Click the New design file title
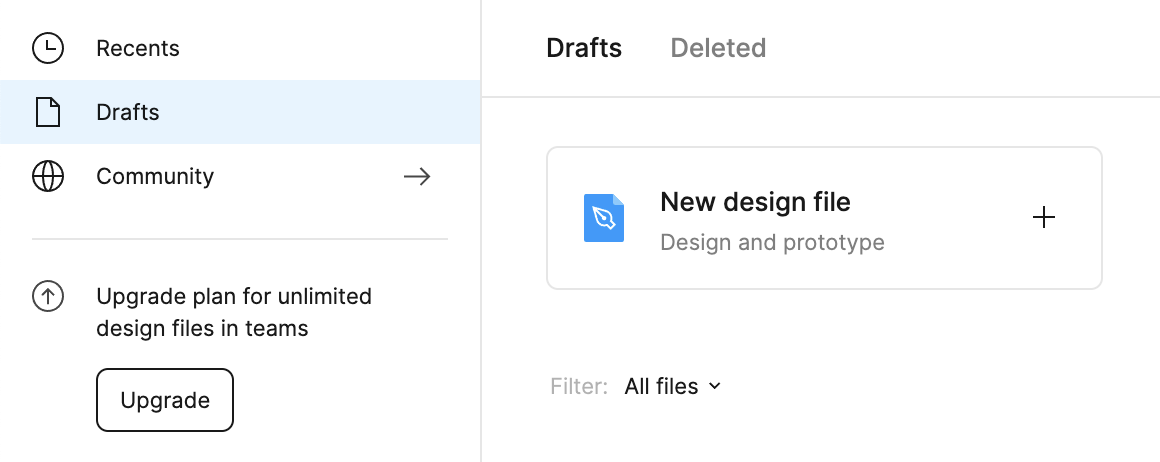 pyautogui.click(x=755, y=201)
